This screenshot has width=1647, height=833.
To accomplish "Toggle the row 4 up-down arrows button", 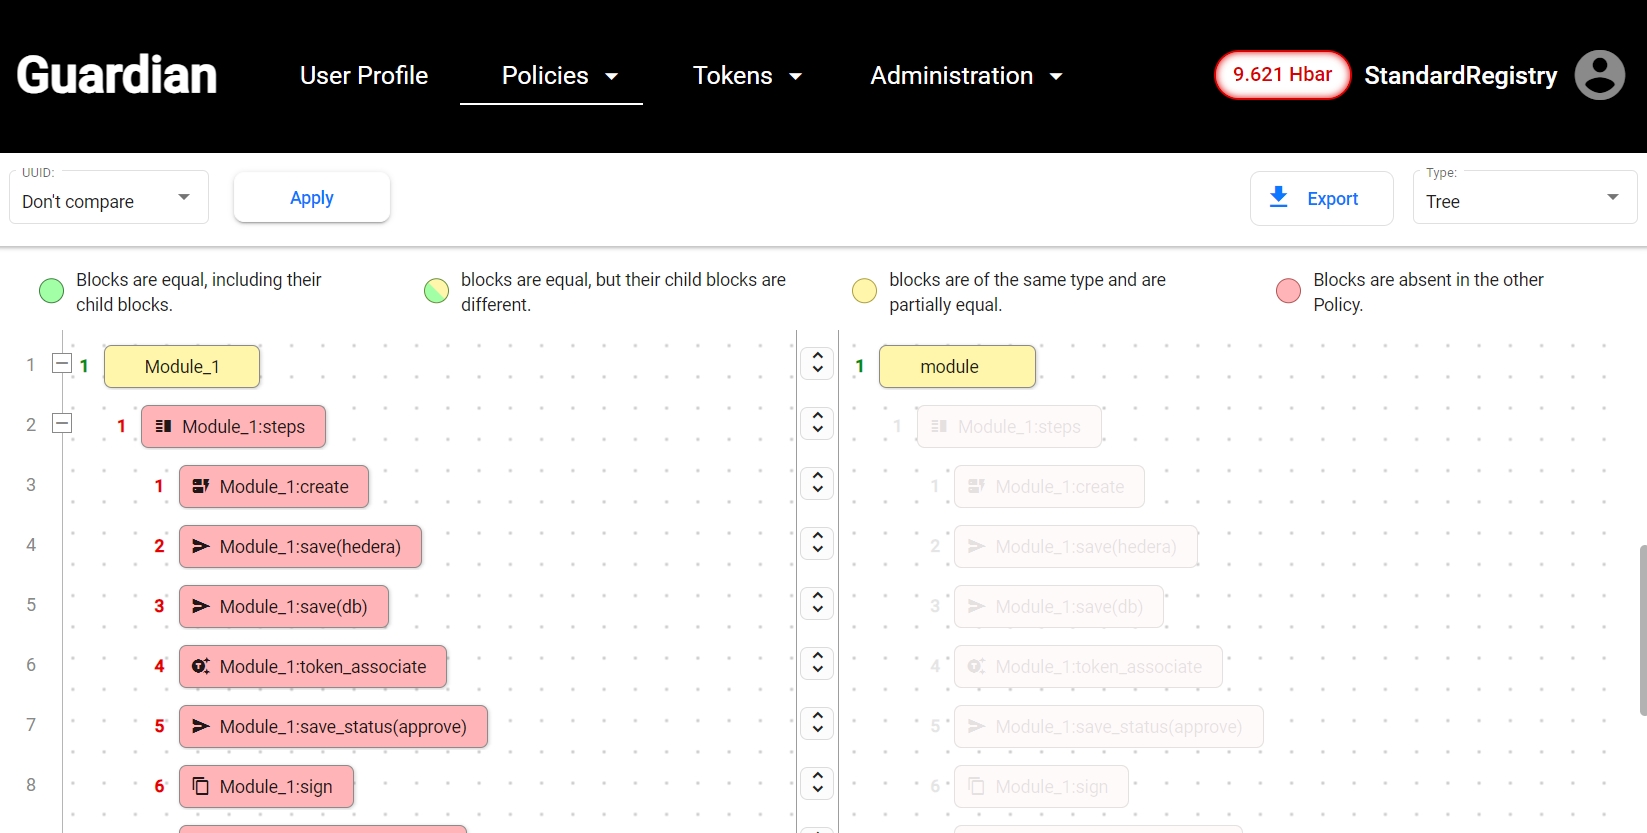I will (817, 543).
